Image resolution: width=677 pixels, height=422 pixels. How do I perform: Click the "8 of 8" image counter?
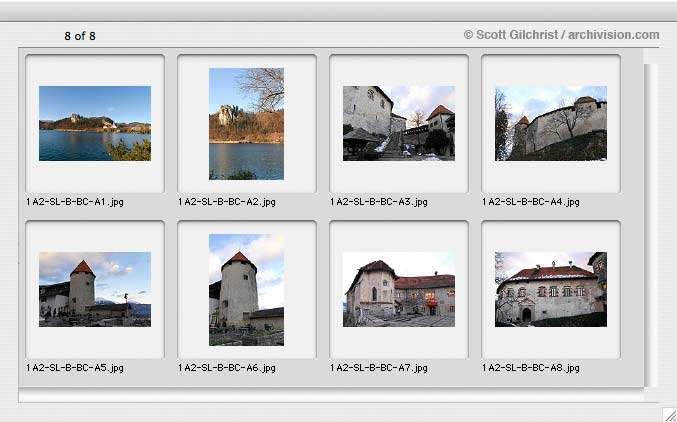[80, 36]
